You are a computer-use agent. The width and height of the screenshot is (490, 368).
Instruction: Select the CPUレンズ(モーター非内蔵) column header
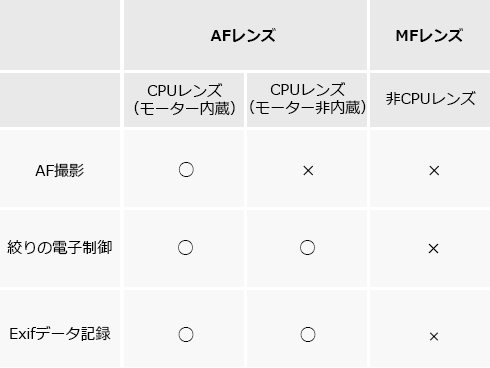(307, 100)
